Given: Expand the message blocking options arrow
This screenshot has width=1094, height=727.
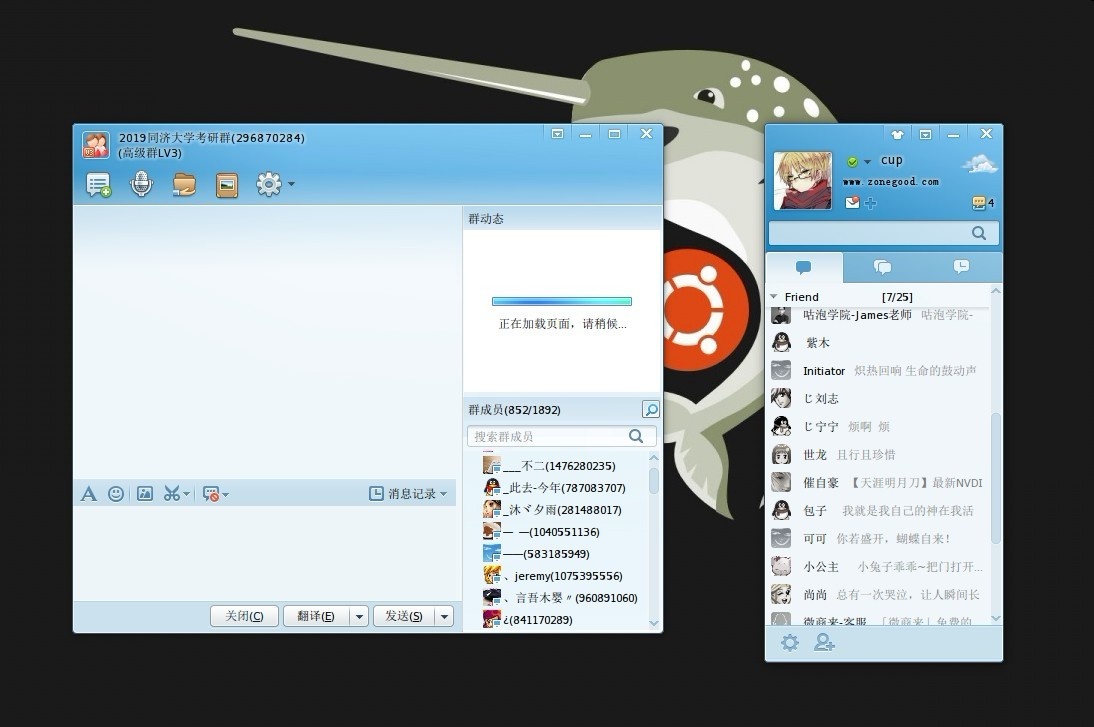Looking at the screenshot, I should 225,495.
